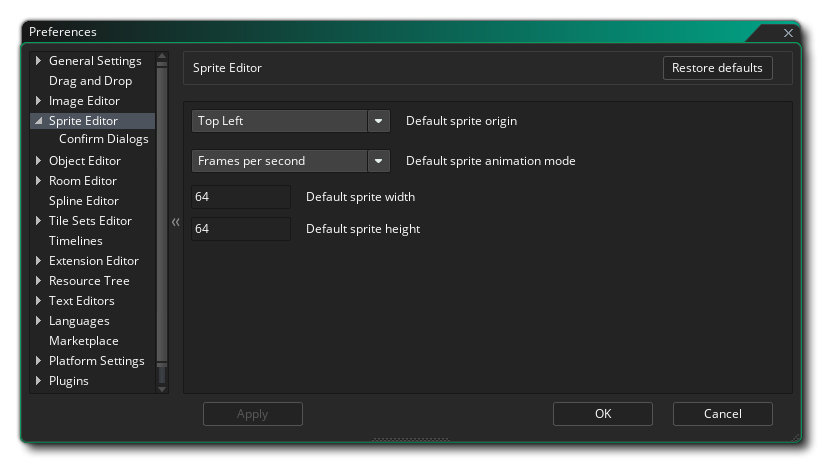
Task: Click the Cancel button
Action: click(x=722, y=414)
